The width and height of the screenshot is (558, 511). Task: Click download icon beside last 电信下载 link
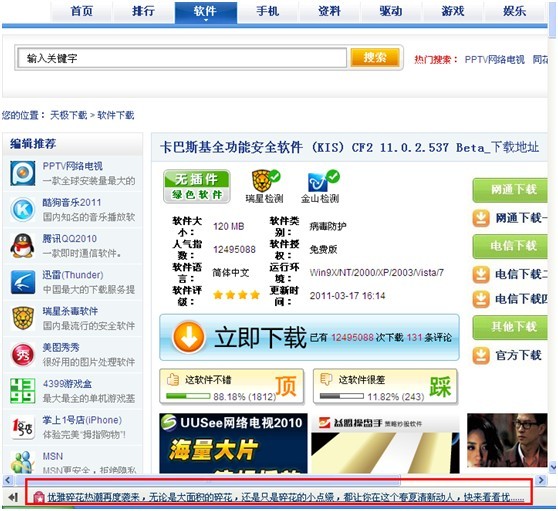pyautogui.click(x=481, y=299)
